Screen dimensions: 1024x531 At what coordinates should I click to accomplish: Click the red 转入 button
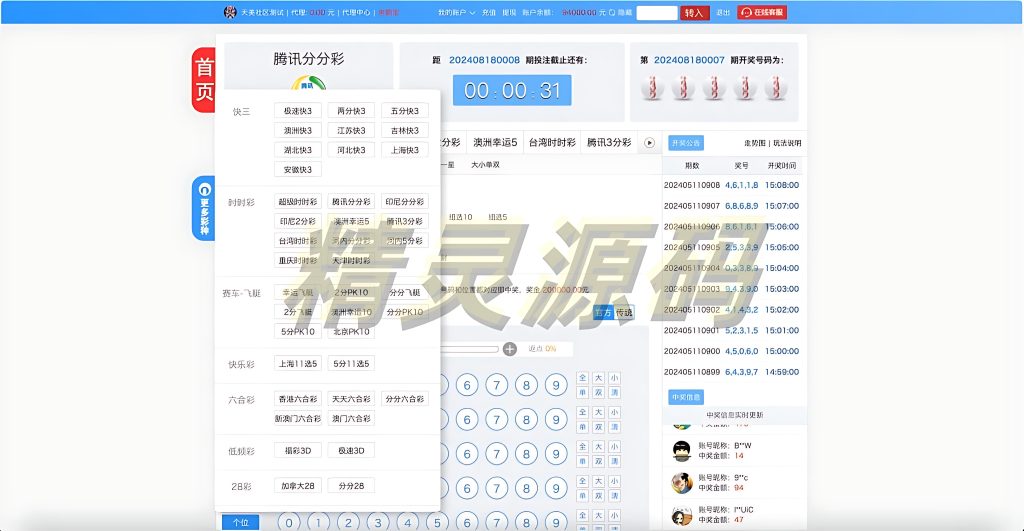coord(694,12)
